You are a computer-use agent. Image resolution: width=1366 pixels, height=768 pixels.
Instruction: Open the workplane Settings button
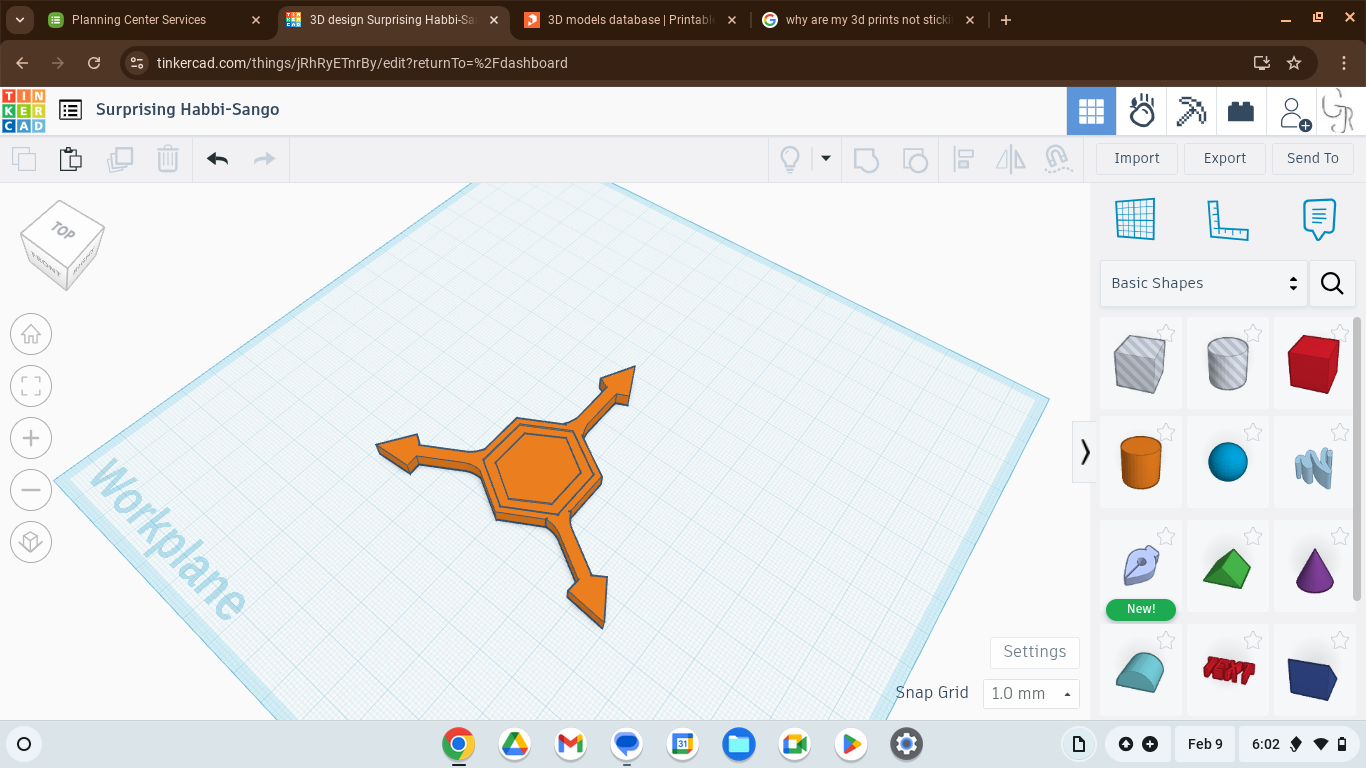tap(1034, 652)
